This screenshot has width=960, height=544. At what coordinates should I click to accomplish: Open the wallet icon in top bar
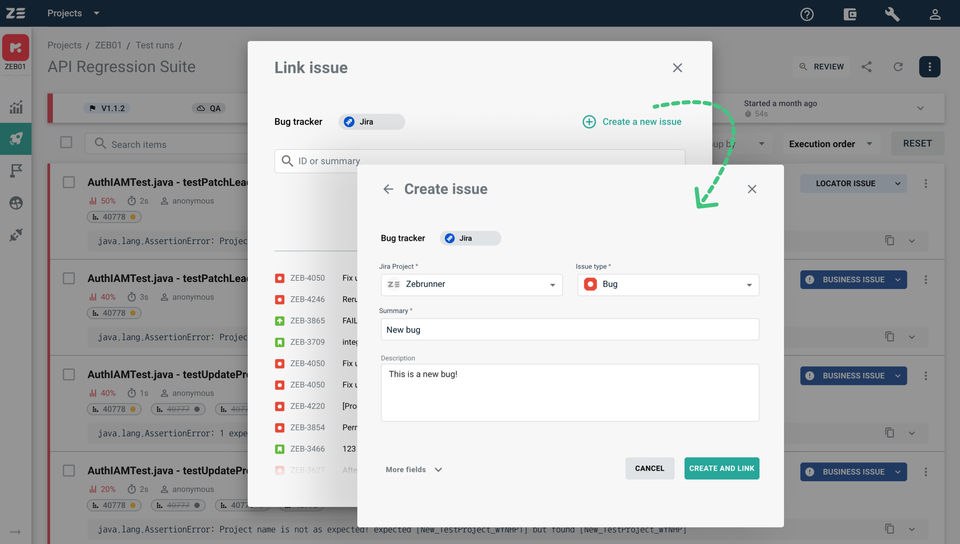pyautogui.click(x=850, y=14)
